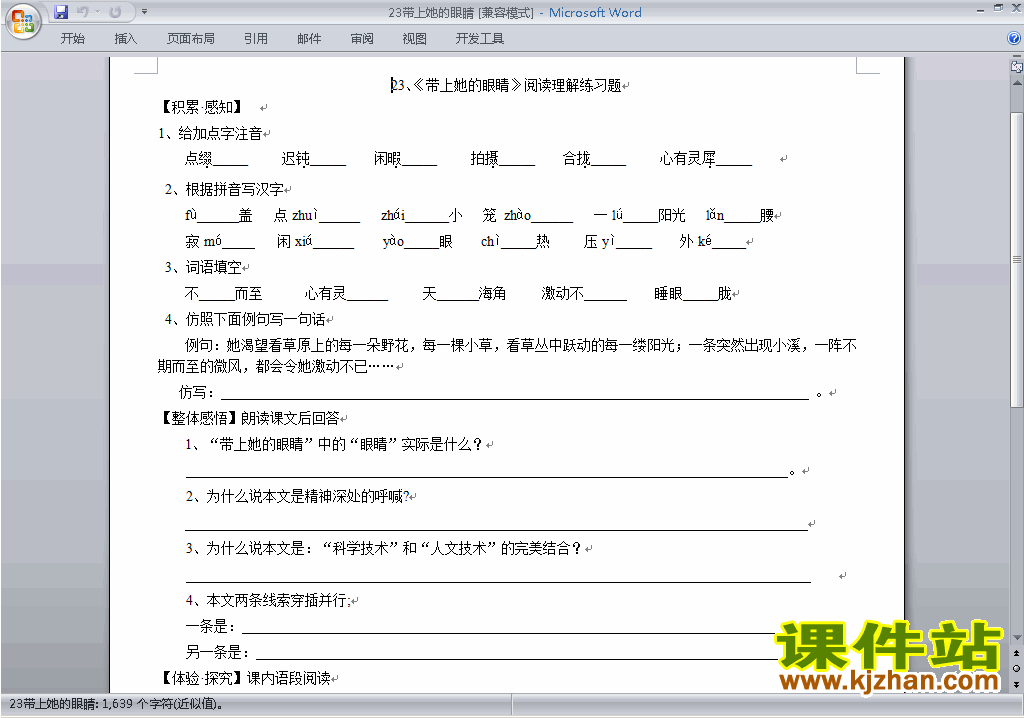
Task: Click the phrase '心有灵犀' with a blank after it
Action: [688, 159]
